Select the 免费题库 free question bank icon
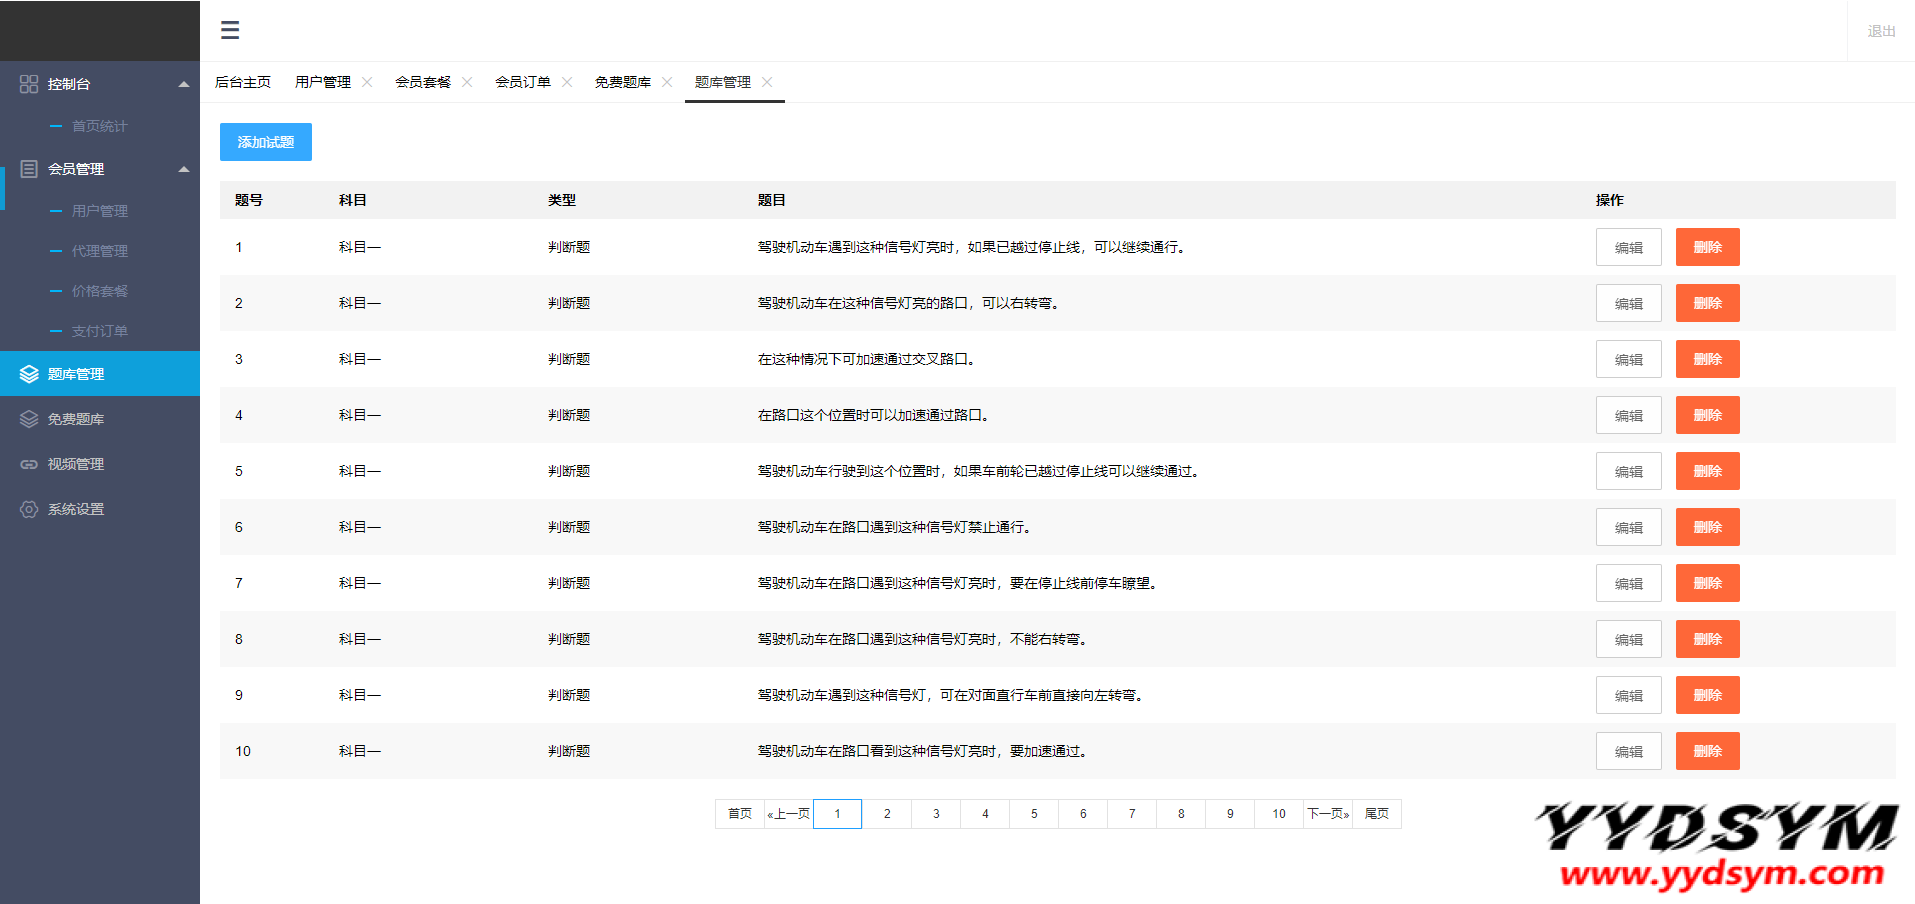This screenshot has width=1915, height=904. (x=28, y=418)
